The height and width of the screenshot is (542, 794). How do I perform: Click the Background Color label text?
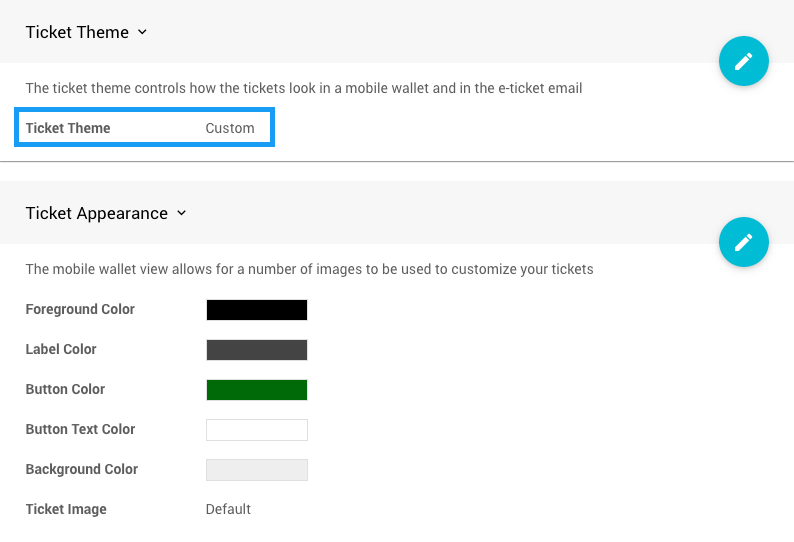[82, 469]
